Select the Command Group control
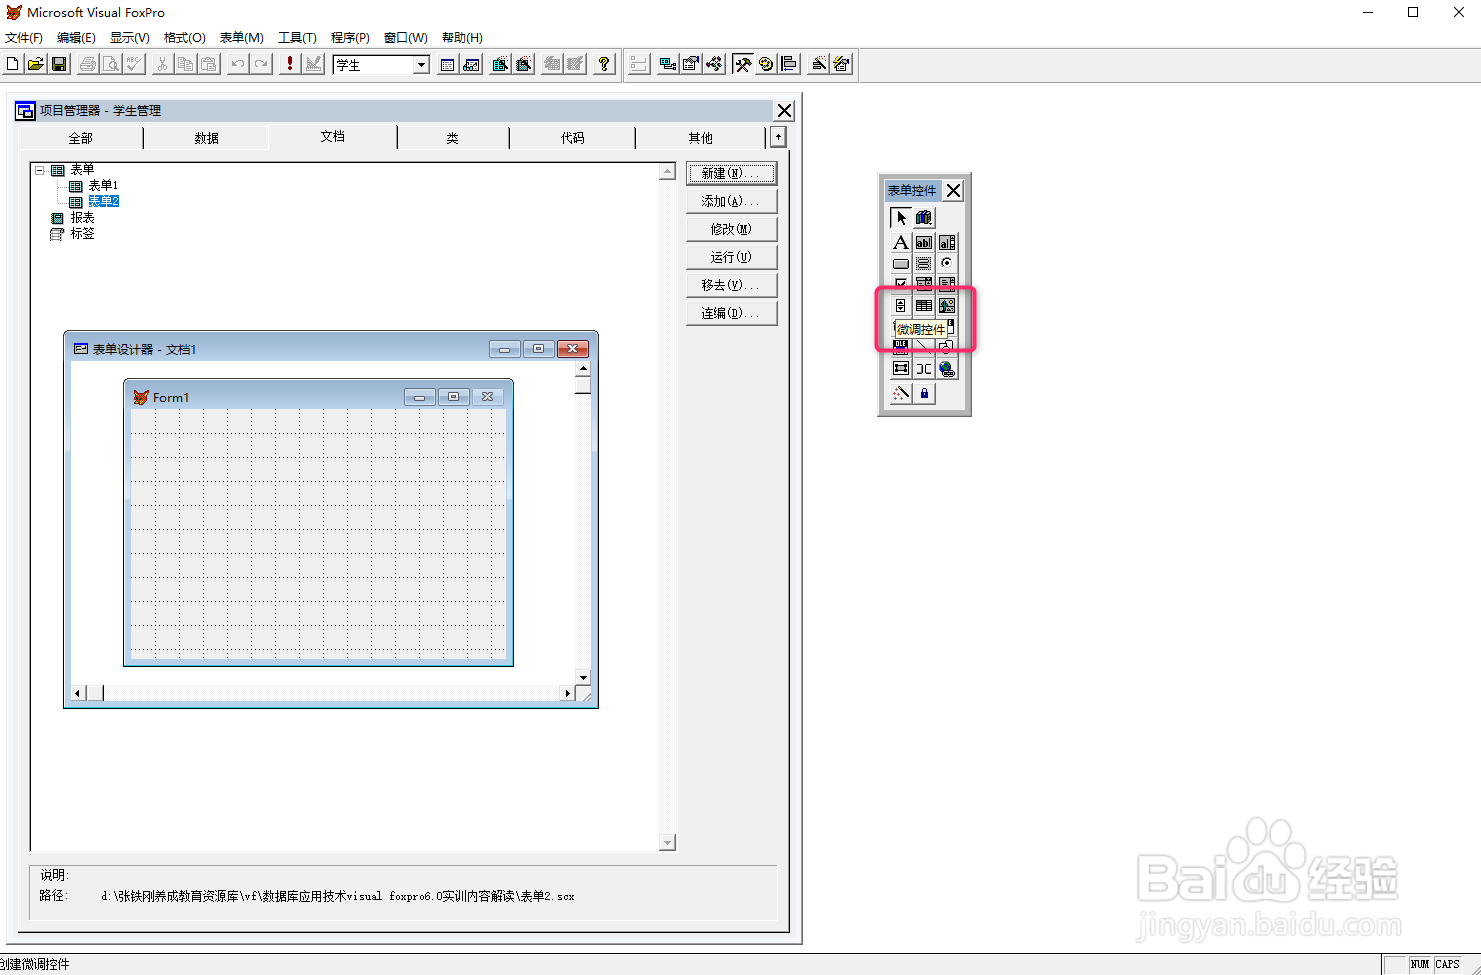The image size is (1481, 975). point(924,263)
